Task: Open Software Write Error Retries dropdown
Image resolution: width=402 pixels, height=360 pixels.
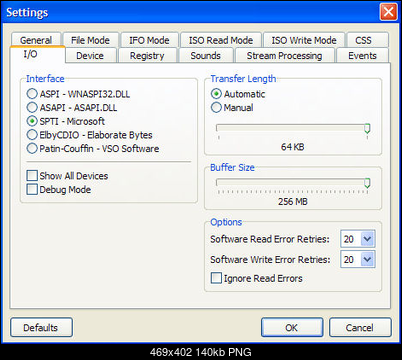Action: (367, 259)
